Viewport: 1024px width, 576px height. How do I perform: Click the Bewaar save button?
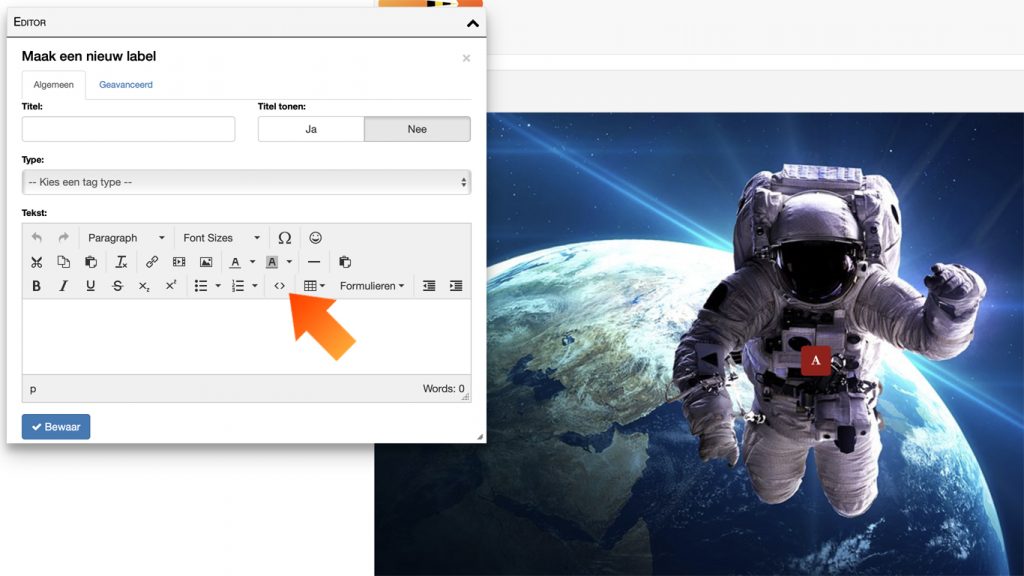[x=56, y=427]
